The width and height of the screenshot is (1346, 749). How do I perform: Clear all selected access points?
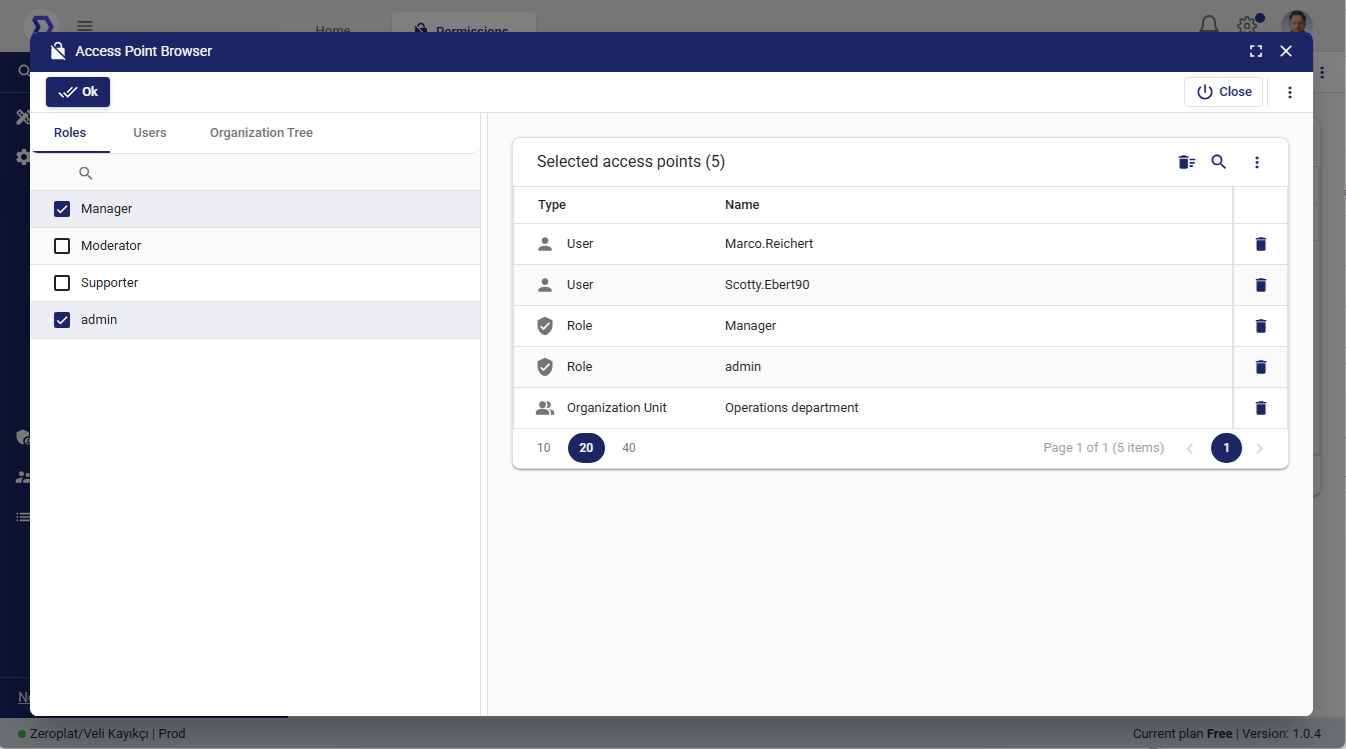pos(1186,162)
